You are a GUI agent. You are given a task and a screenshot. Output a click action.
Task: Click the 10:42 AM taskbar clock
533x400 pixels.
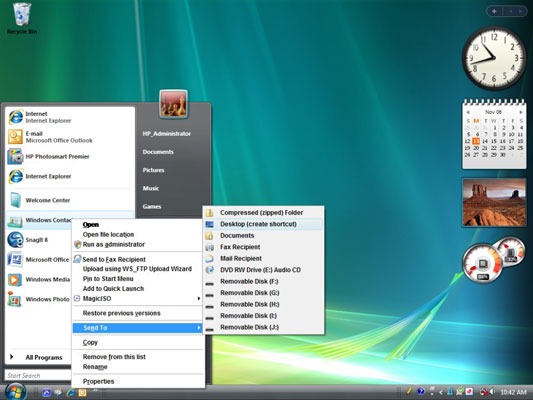tap(513, 392)
